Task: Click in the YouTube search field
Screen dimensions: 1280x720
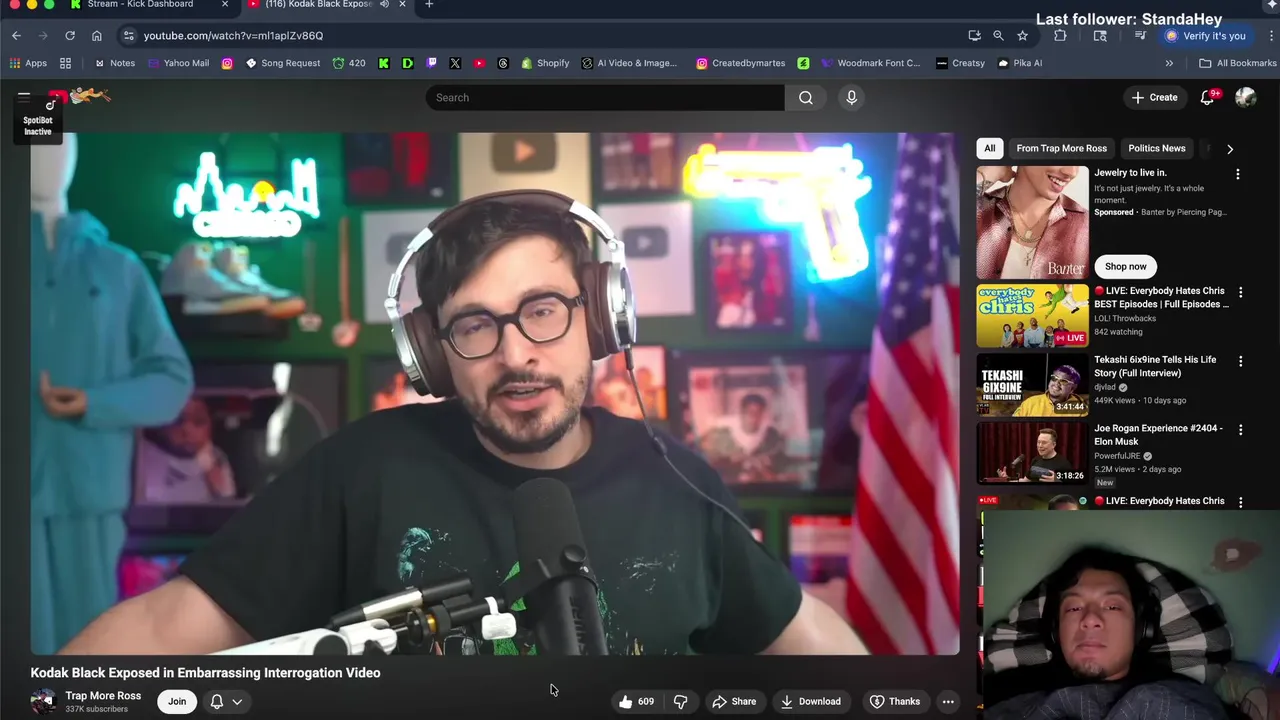Action: tap(605, 97)
